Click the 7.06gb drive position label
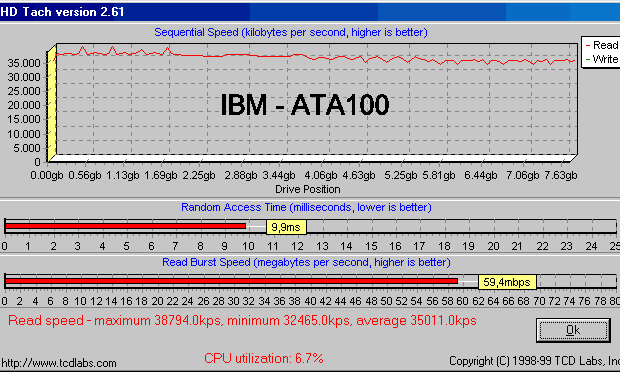620x372 pixels. point(522,175)
